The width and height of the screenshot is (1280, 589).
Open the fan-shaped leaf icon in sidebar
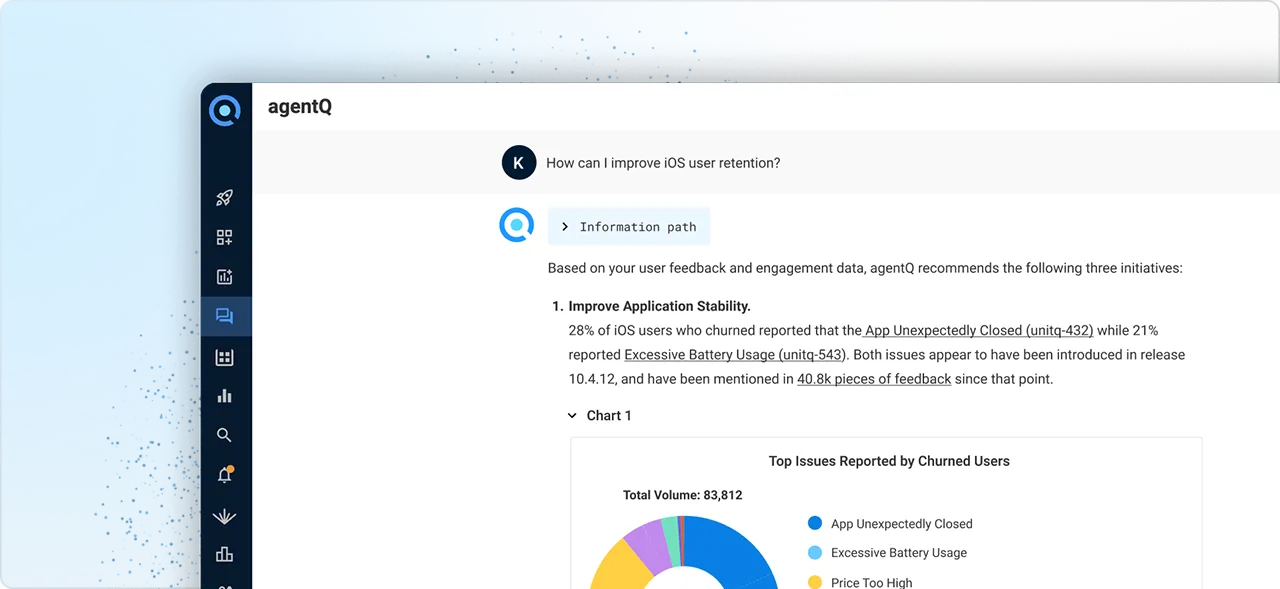pyautogui.click(x=225, y=516)
